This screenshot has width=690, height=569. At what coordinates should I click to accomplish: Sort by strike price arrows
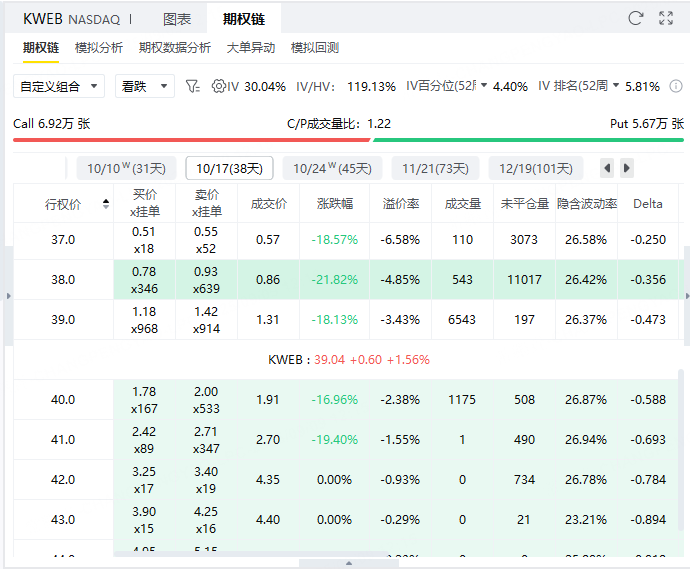tap(106, 204)
